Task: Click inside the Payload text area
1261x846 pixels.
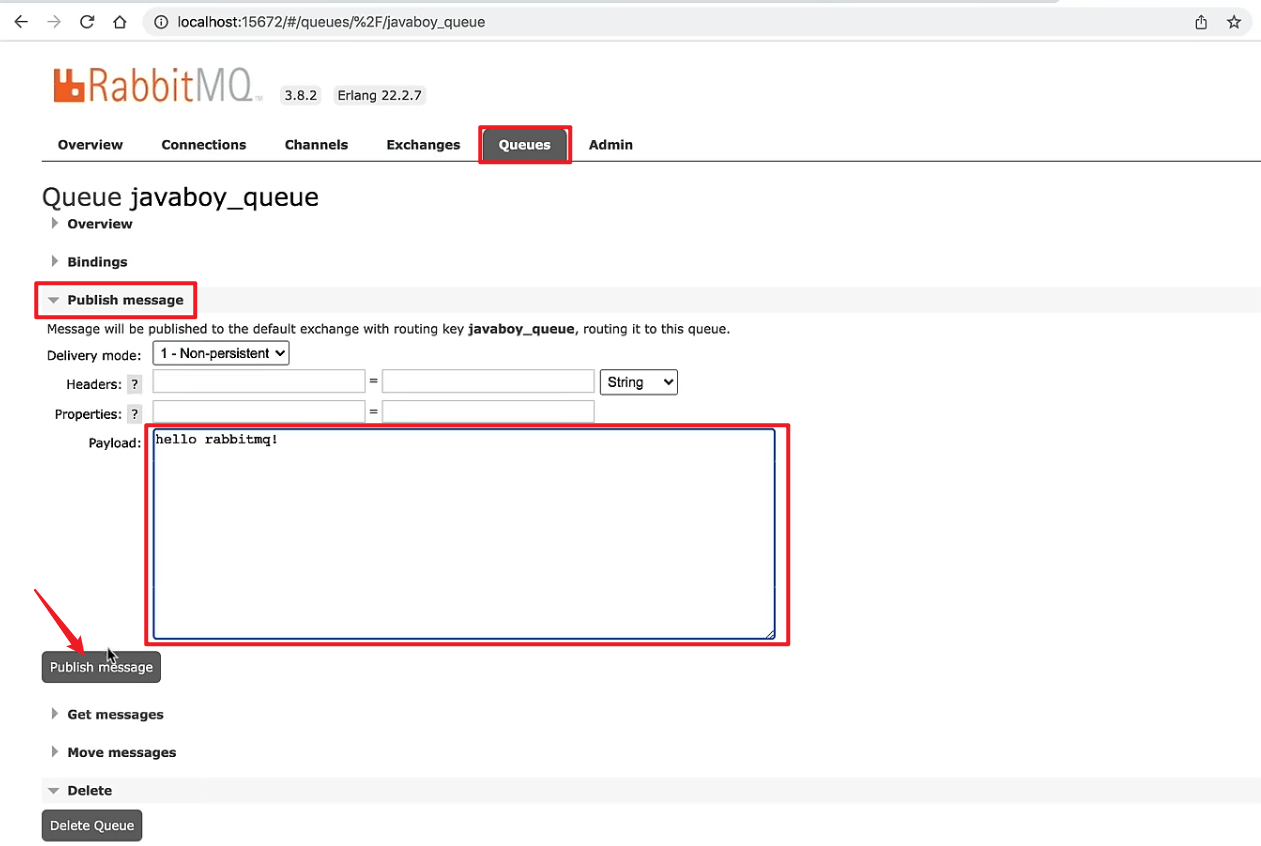Action: pos(464,534)
